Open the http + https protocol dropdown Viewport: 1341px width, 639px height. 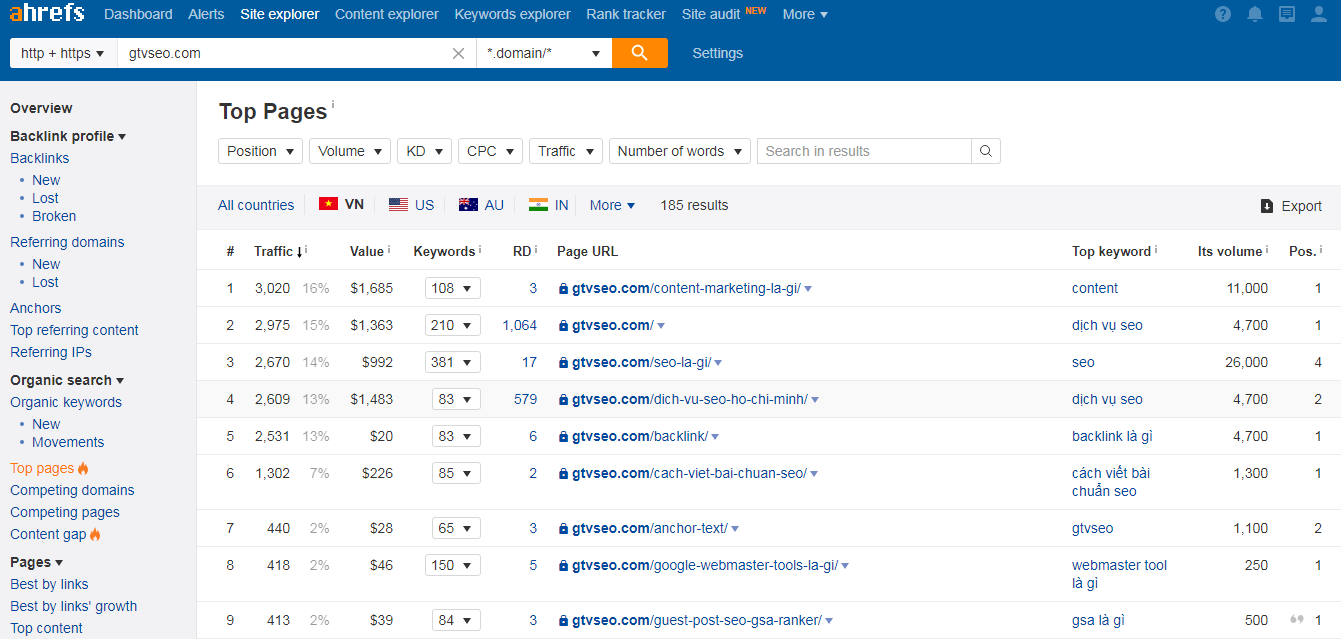(x=63, y=53)
